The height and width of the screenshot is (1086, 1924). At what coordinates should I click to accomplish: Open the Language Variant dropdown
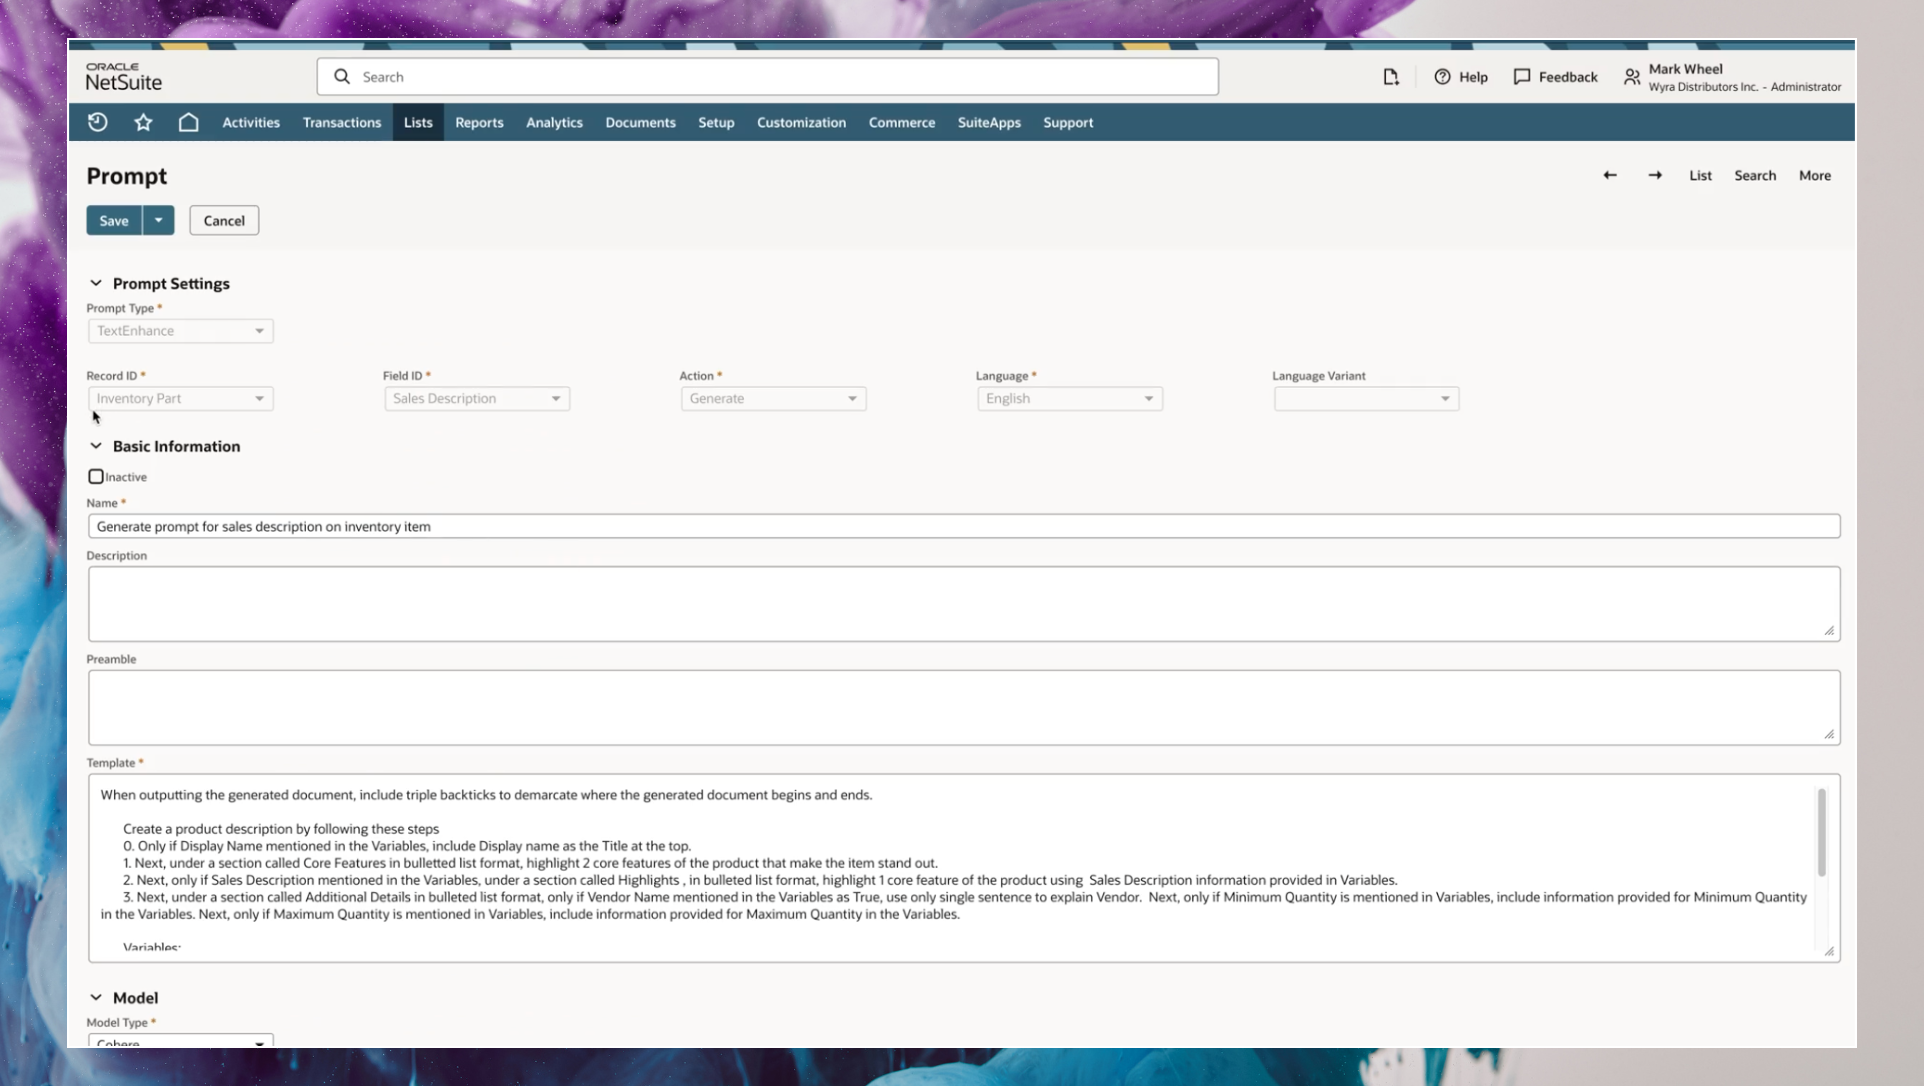pyautogui.click(x=1366, y=398)
